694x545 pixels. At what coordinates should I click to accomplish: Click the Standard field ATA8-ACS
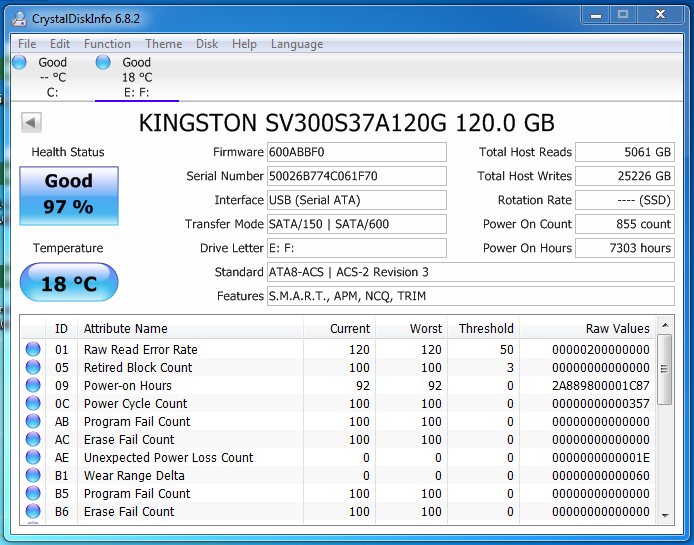[x=471, y=272]
